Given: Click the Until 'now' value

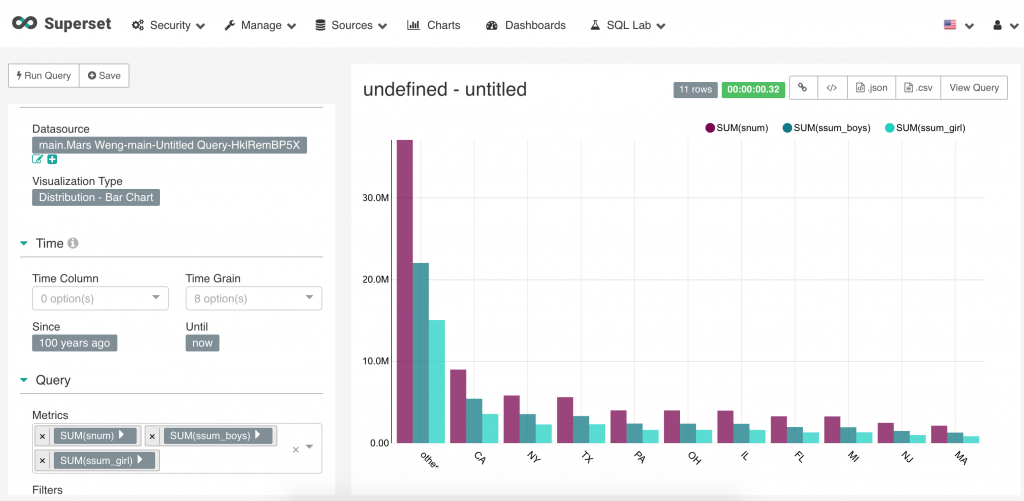Looking at the screenshot, I should click(x=202, y=343).
